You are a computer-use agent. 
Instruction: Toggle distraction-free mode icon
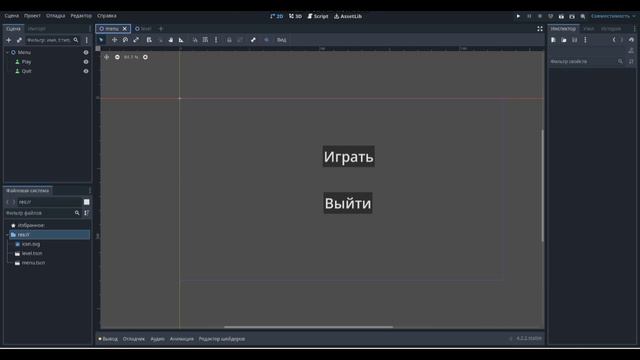coord(540,29)
